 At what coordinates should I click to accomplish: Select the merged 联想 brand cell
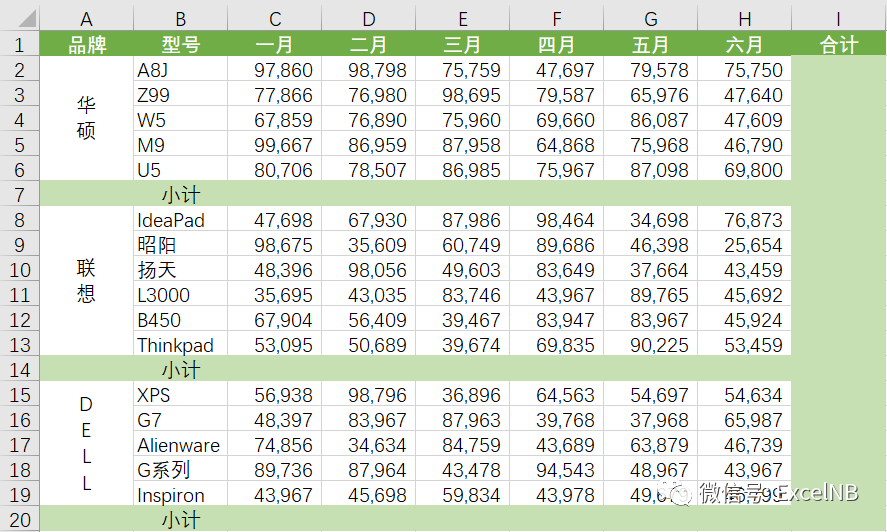click(x=87, y=281)
